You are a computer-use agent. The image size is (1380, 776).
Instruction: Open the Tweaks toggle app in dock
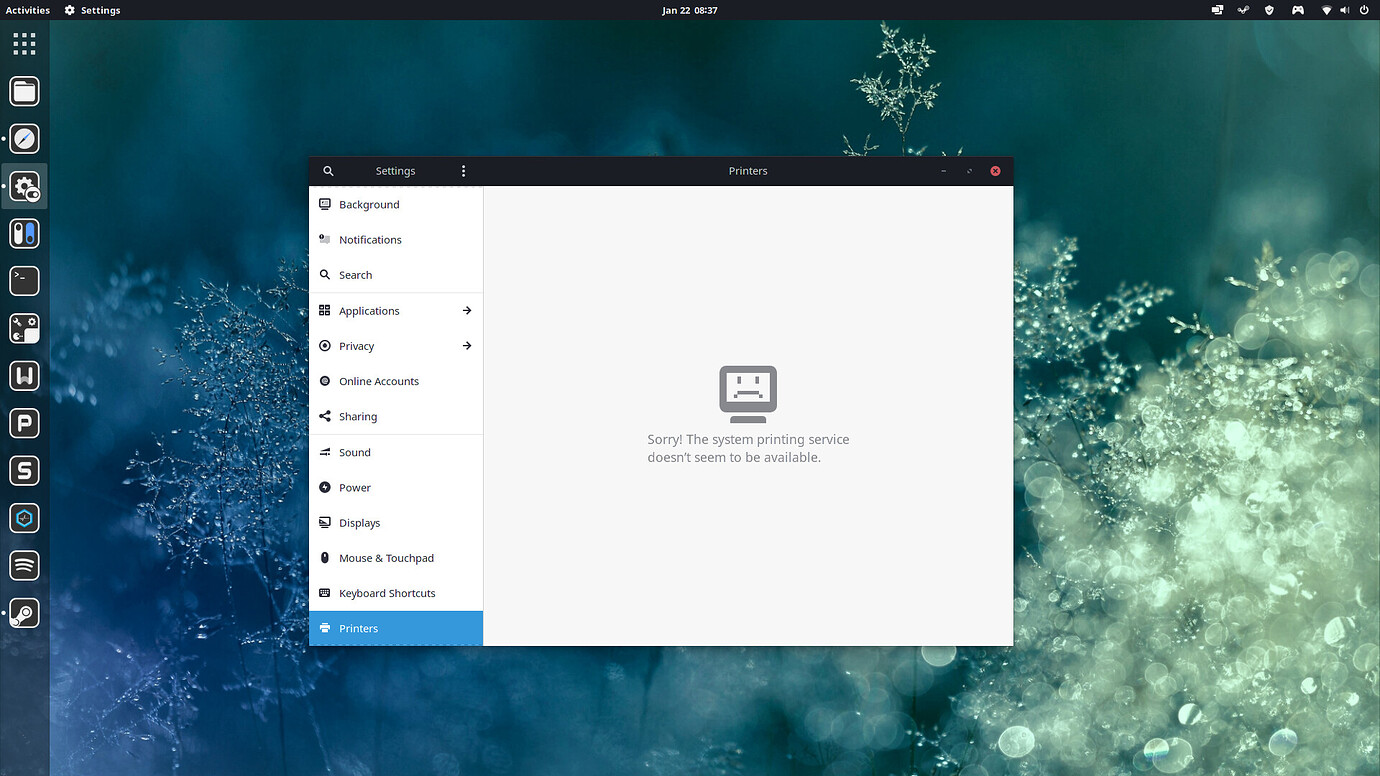coord(24,234)
